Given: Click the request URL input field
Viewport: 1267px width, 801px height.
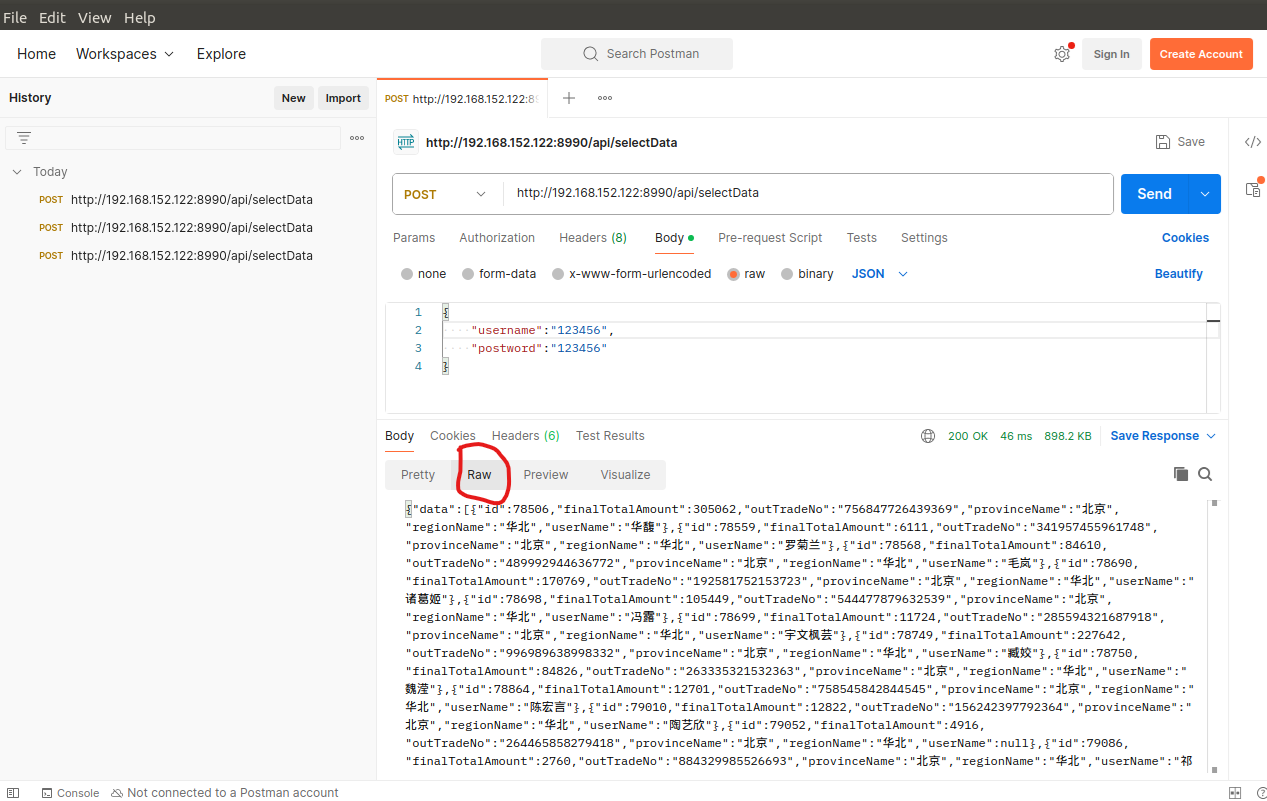Looking at the screenshot, I should 808,194.
